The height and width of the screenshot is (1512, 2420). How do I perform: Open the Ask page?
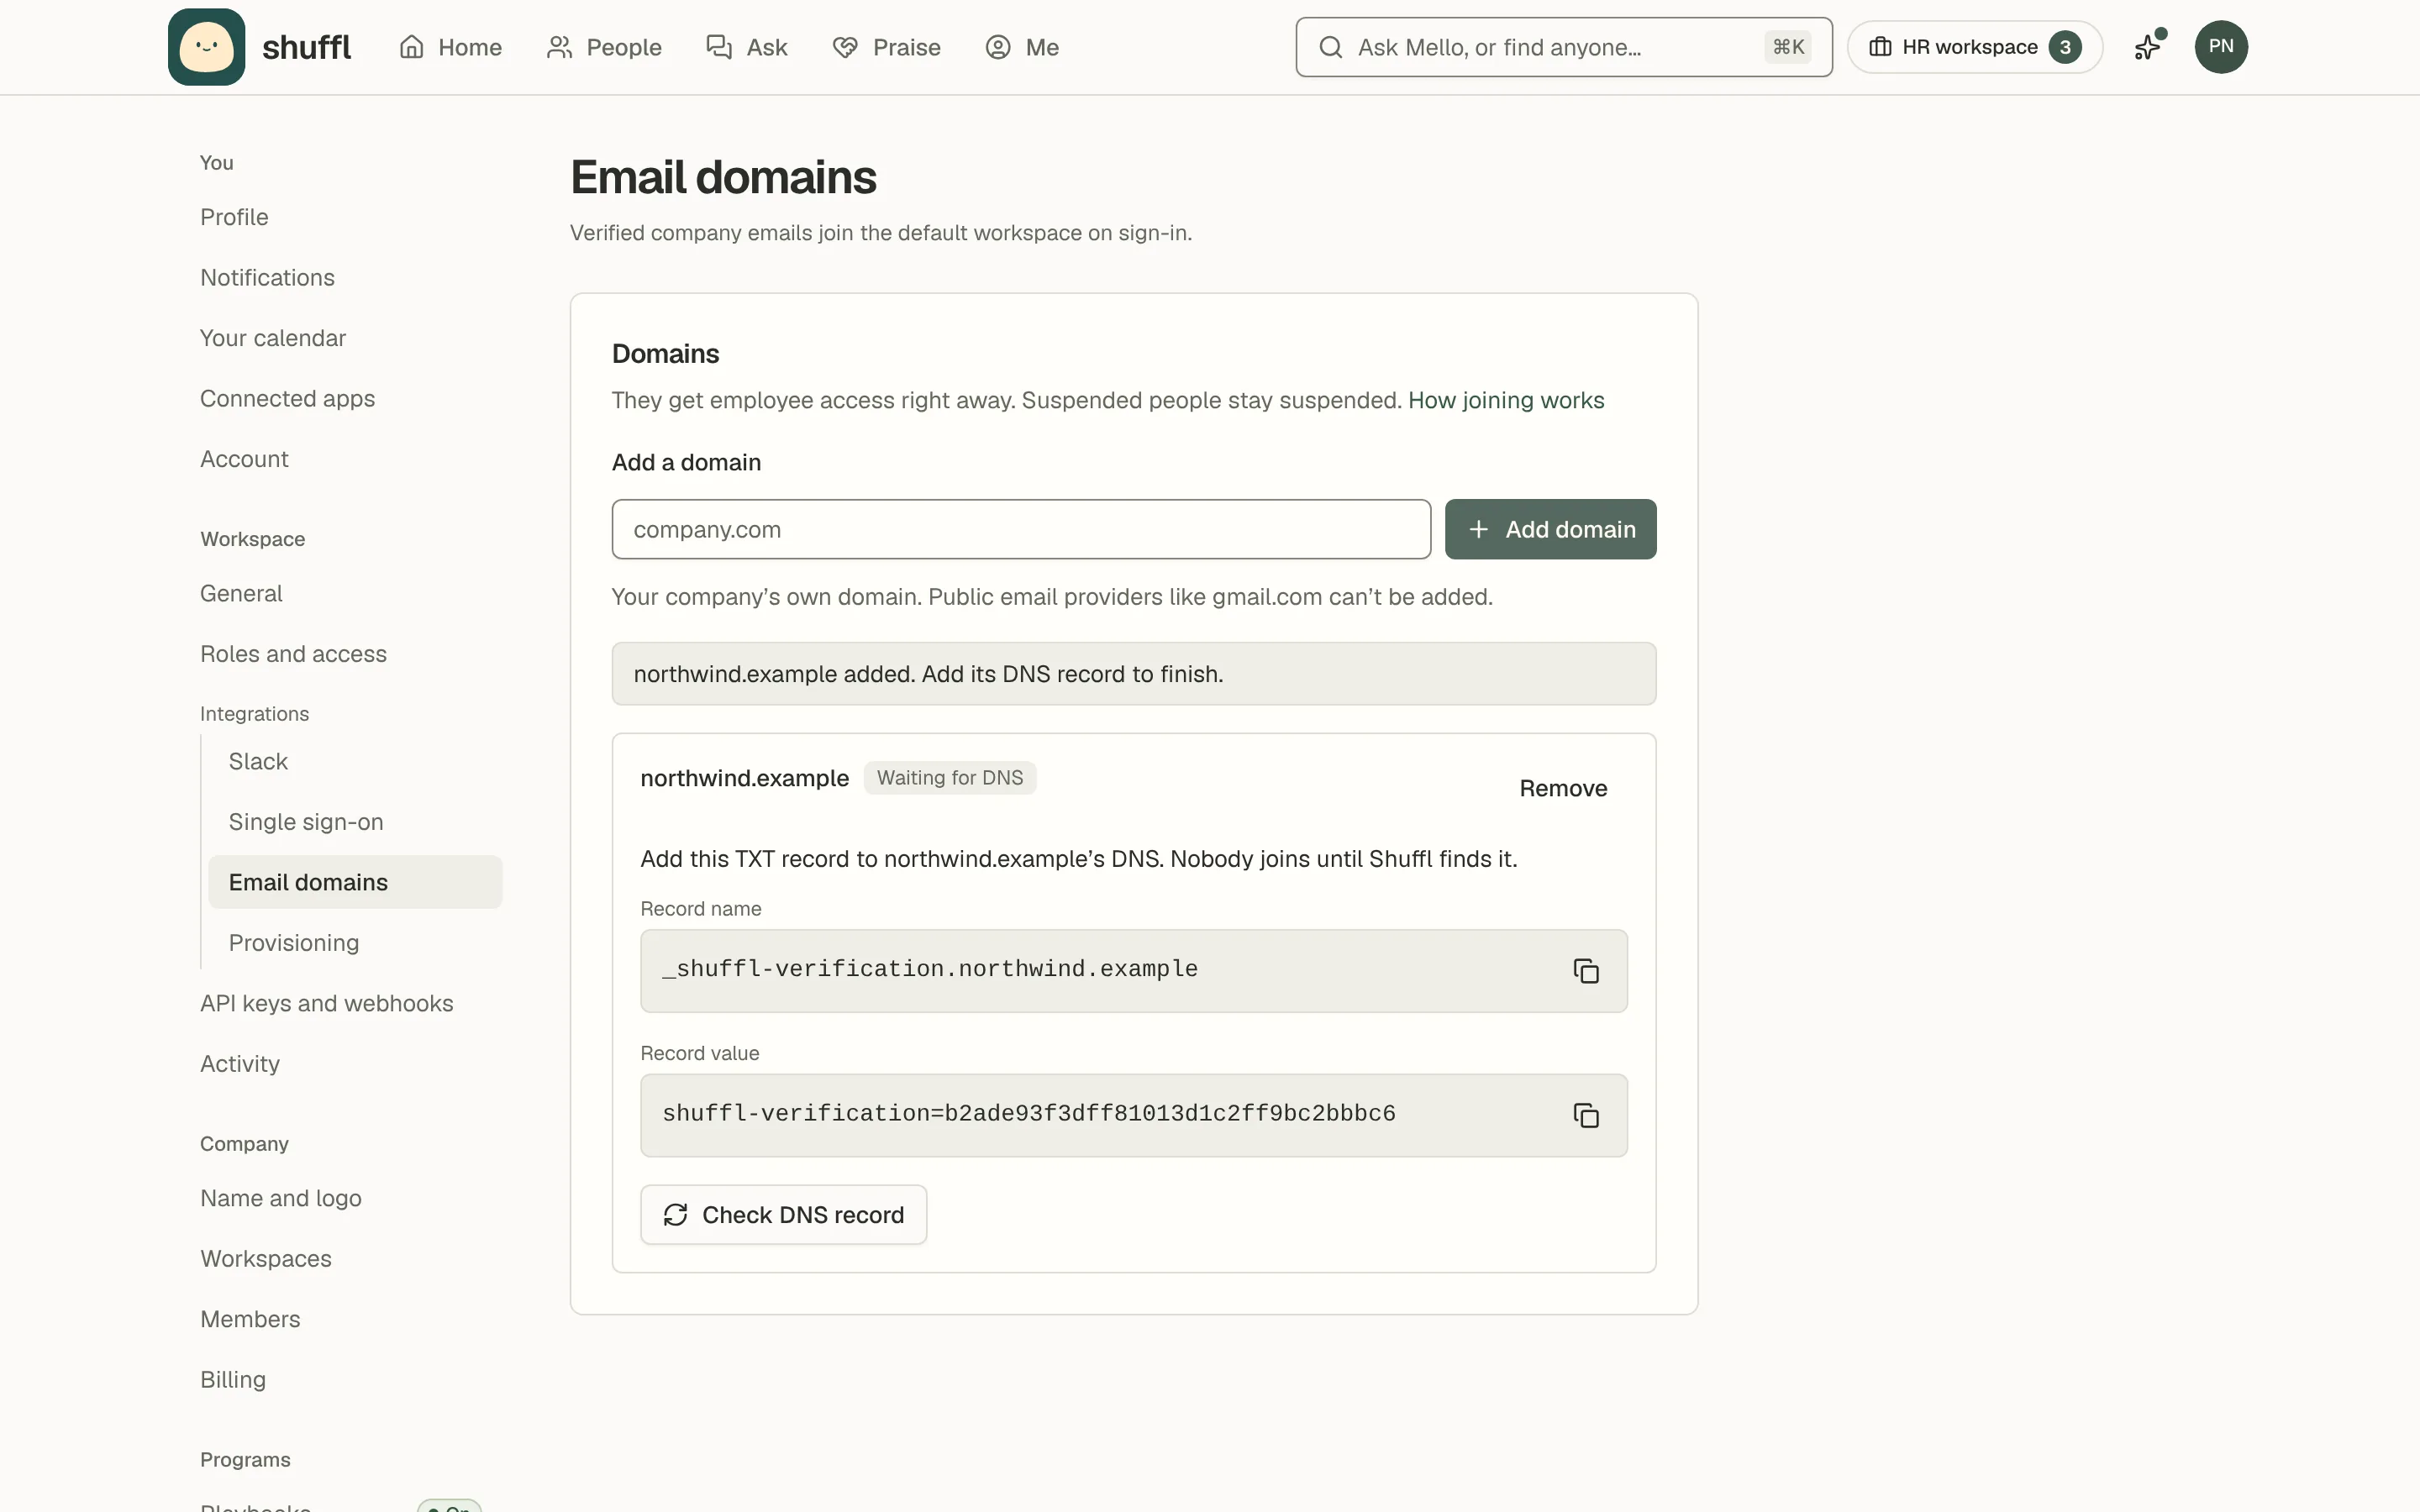click(747, 47)
